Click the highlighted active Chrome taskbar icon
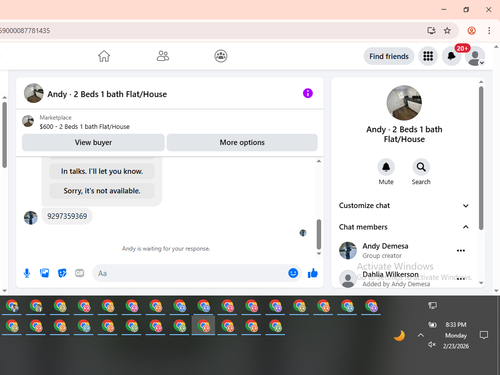 (203, 326)
